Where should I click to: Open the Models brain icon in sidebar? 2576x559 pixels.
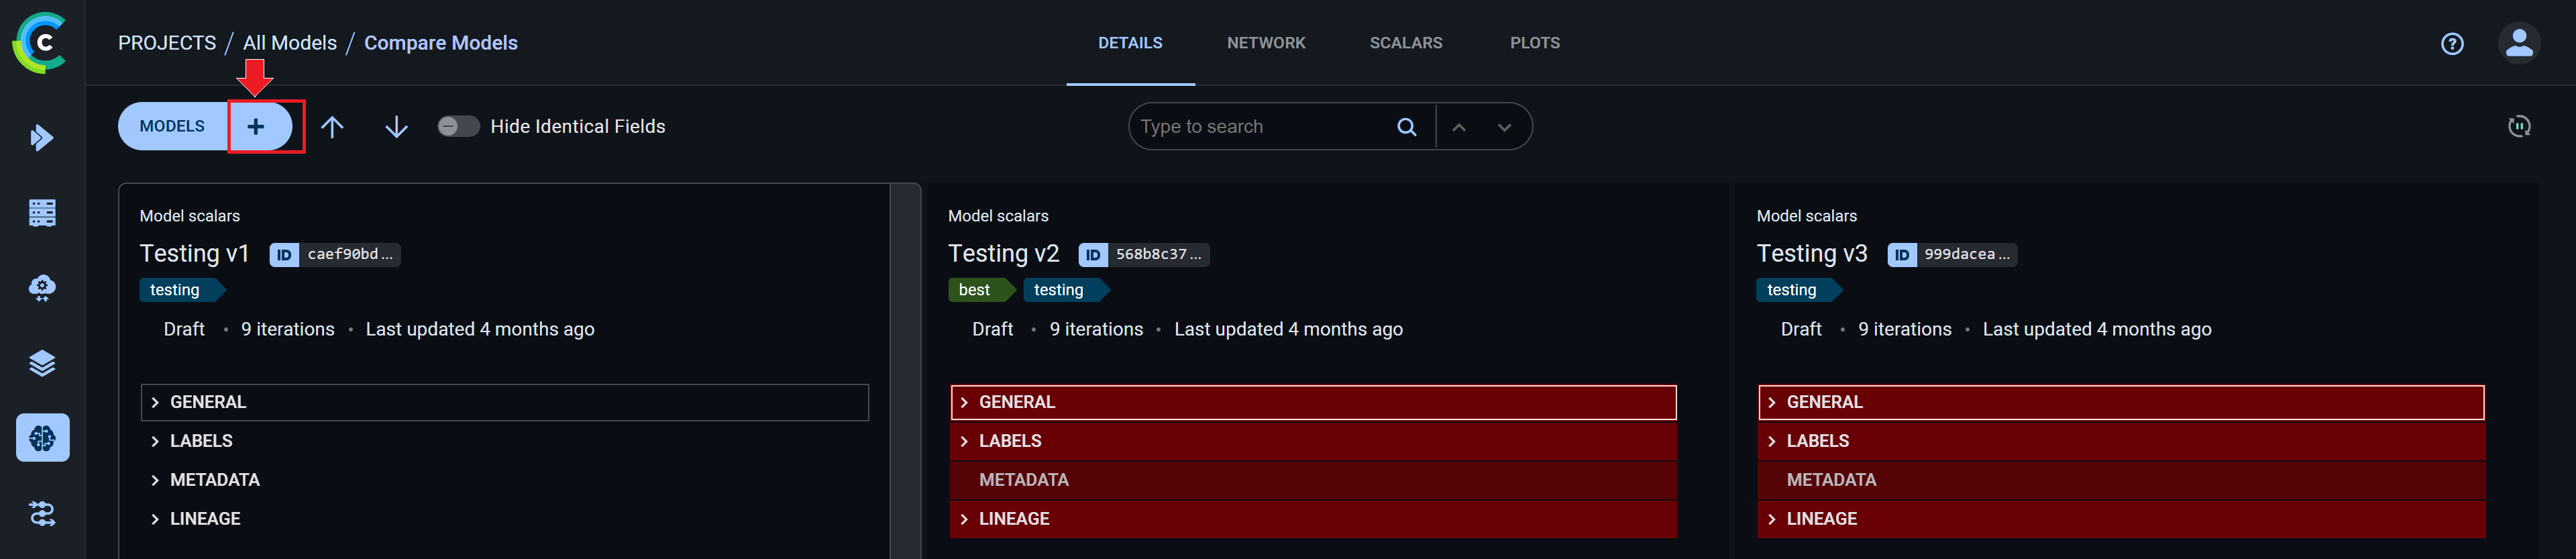42,438
